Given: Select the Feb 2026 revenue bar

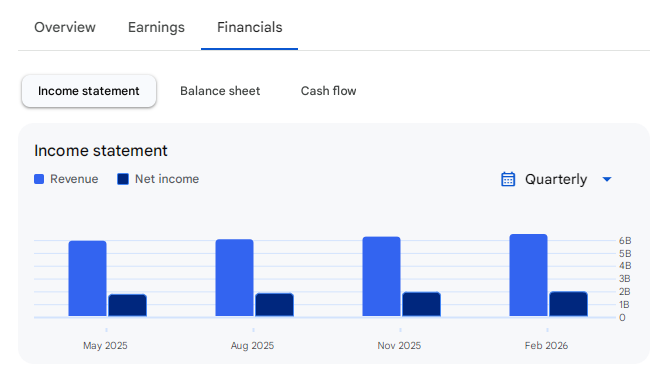Looking at the screenshot, I should pos(528,275).
